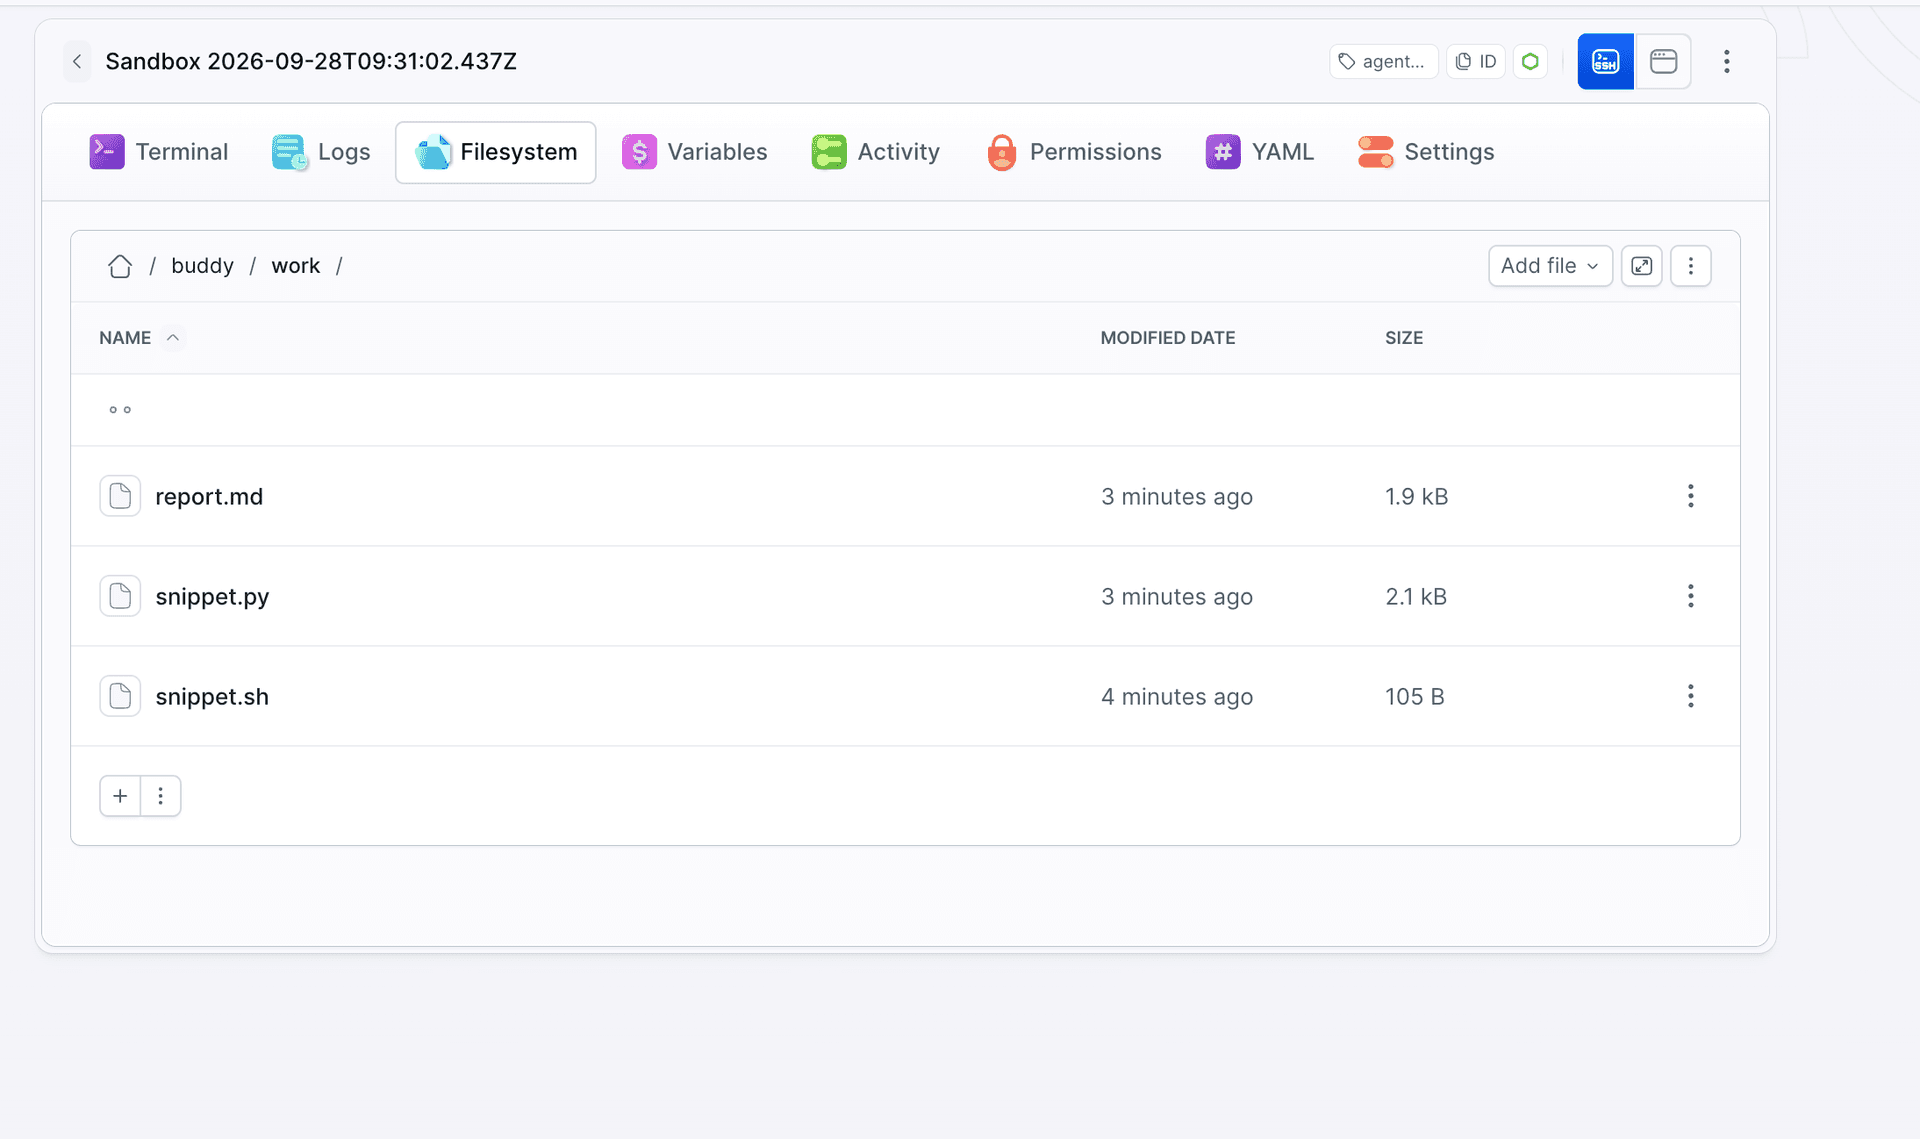This screenshot has width=1920, height=1139.
Task: Click the home breadcrumb icon
Action: [x=120, y=266]
